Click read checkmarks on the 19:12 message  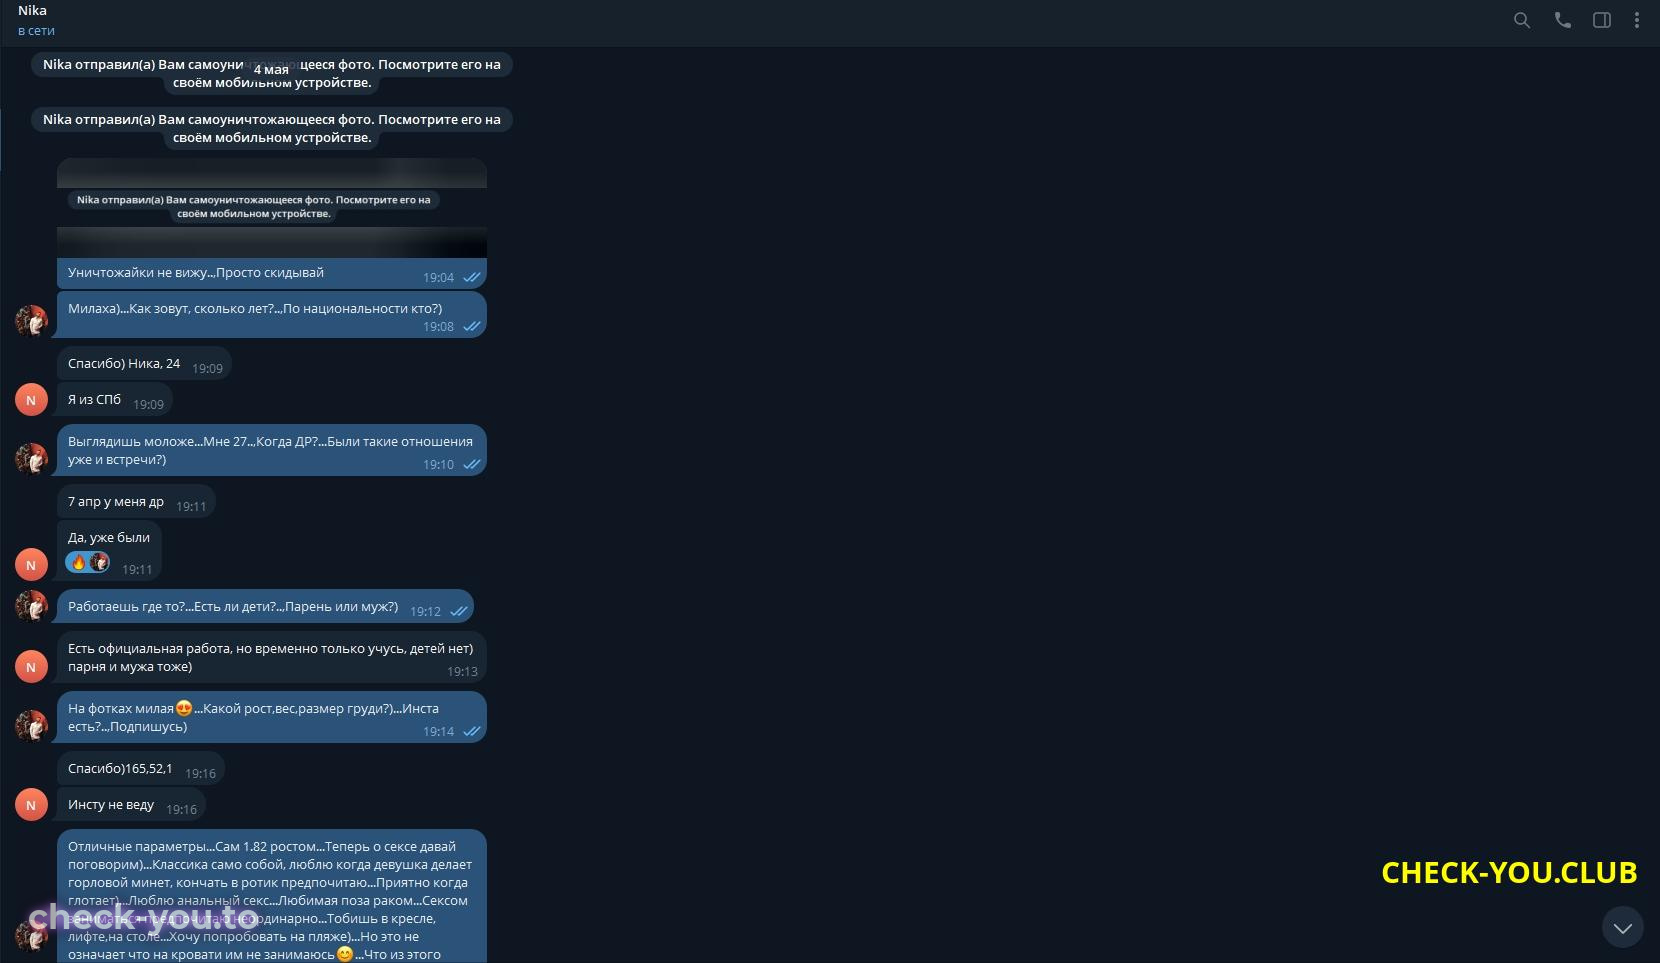click(x=459, y=611)
